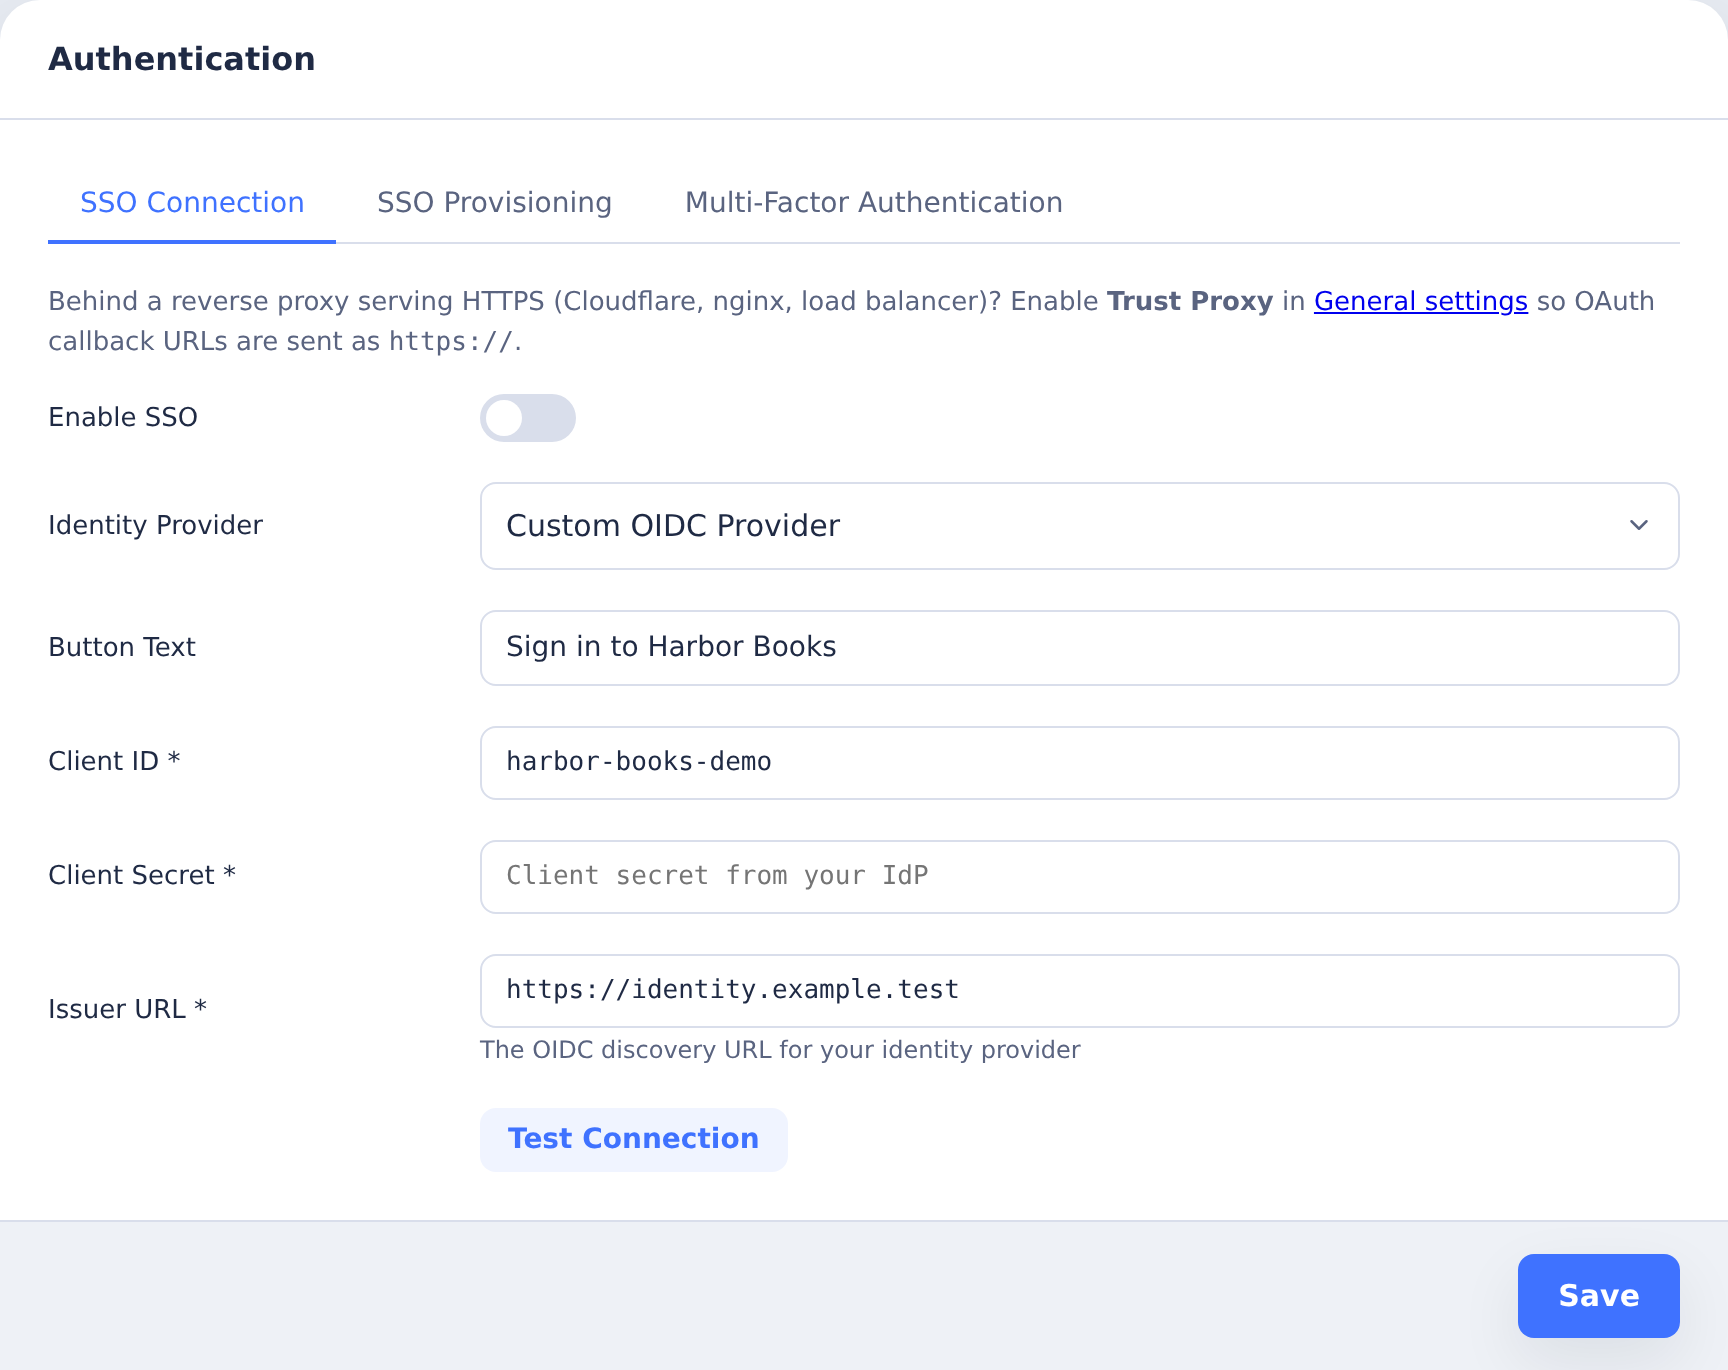
Task: Click into the Button Text field
Action: pyautogui.click(x=1079, y=648)
